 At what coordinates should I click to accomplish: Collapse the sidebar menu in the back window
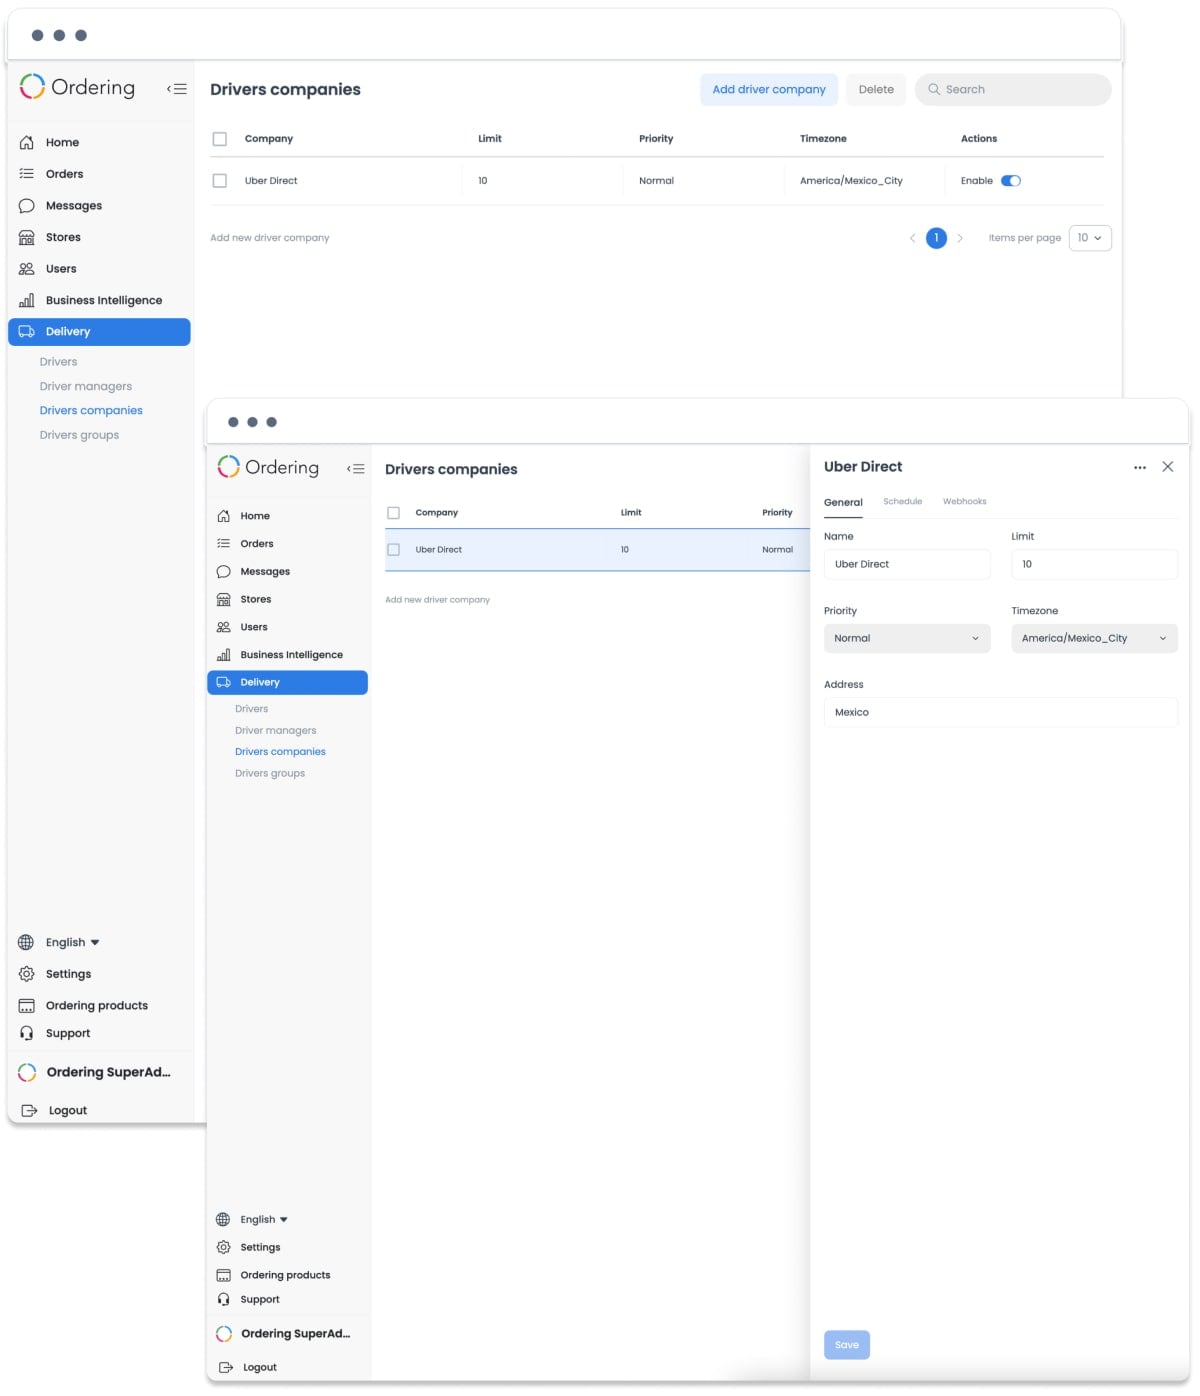coord(177,89)
